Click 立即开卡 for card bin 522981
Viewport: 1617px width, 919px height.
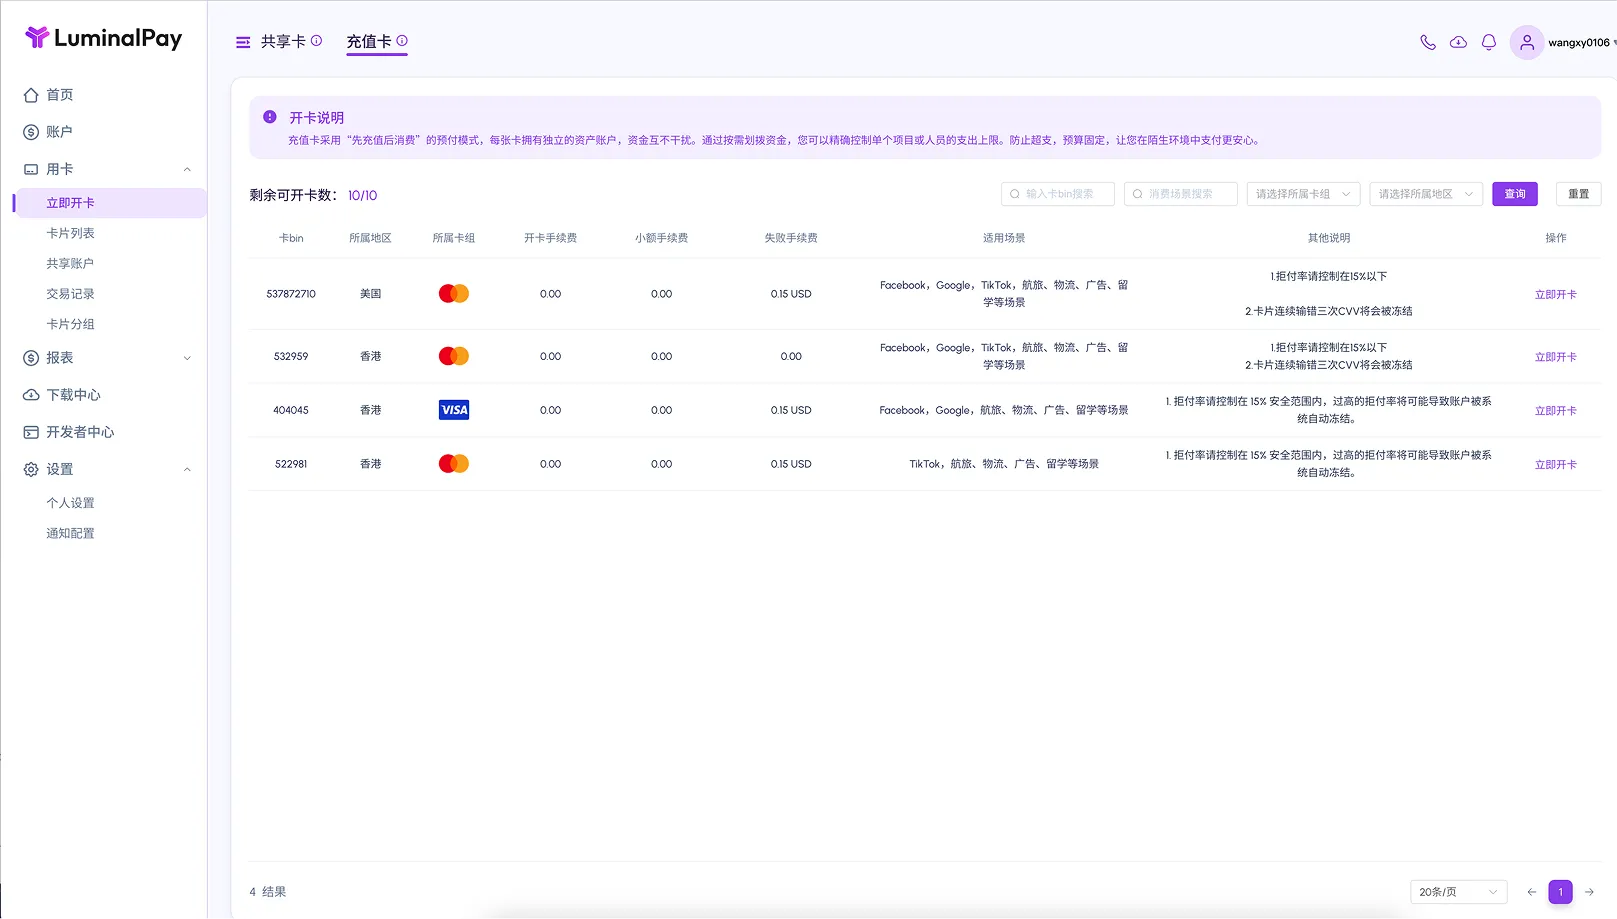pyautogui.click(x=1556, y=465)
